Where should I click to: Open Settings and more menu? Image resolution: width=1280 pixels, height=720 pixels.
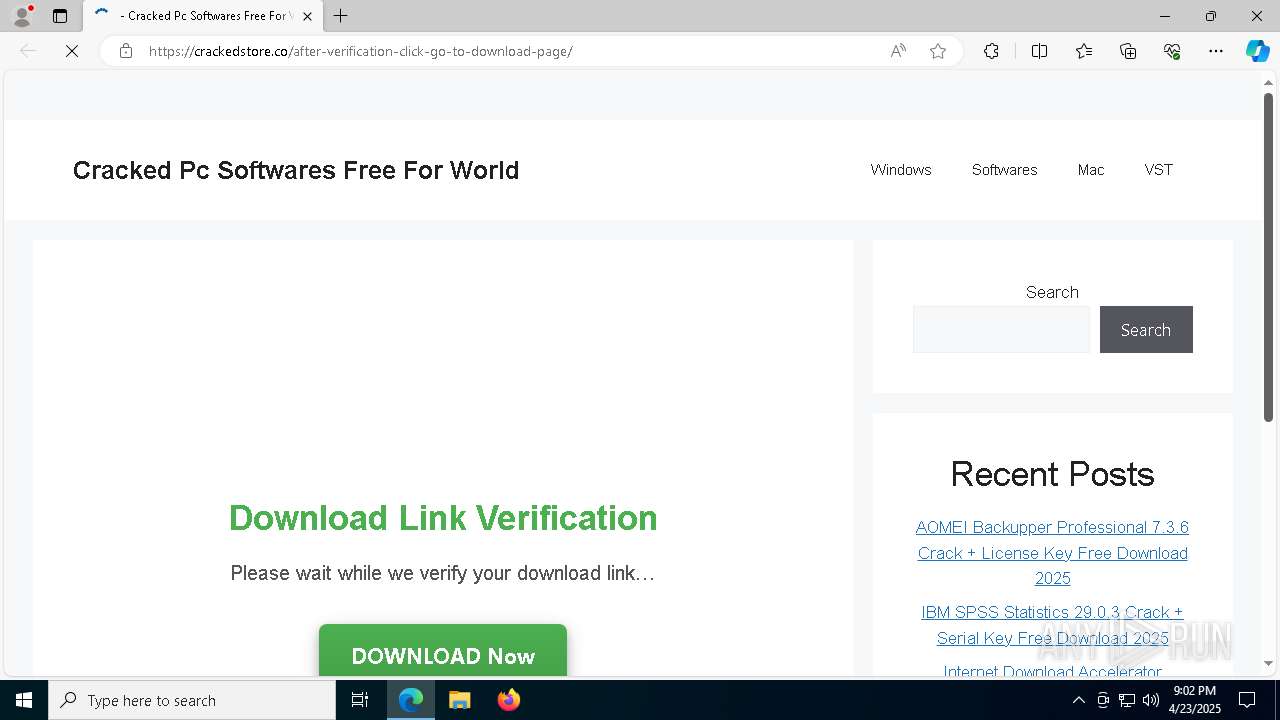[1216, 51]
